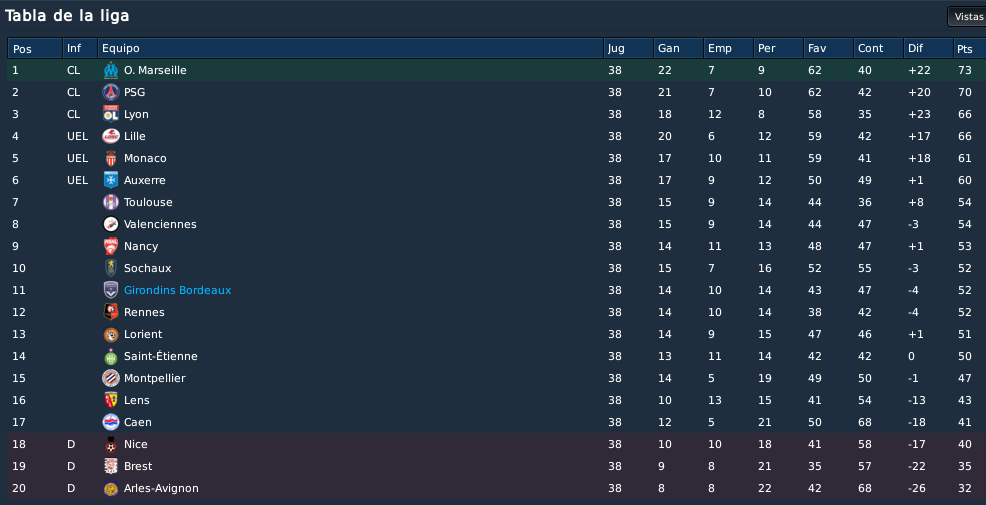Open the Nice team entry
This screenshot has height=505, width=986.
[135, 445]
